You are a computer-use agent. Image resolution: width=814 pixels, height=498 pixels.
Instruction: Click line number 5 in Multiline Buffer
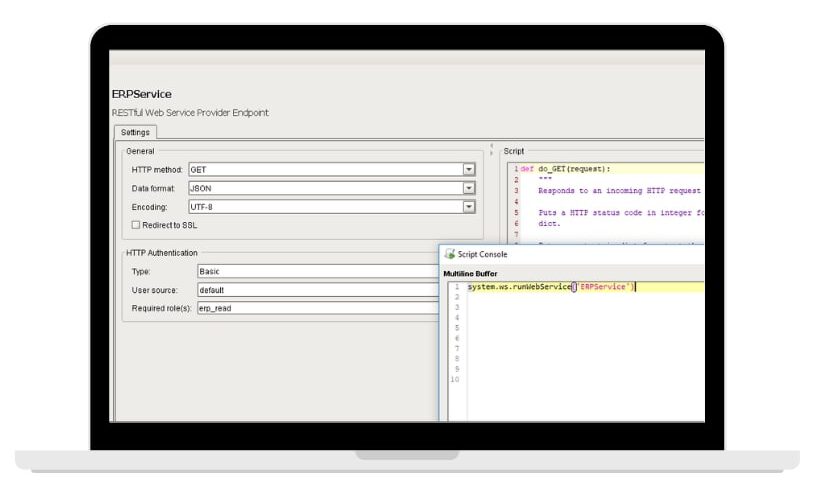click(455, 328)
